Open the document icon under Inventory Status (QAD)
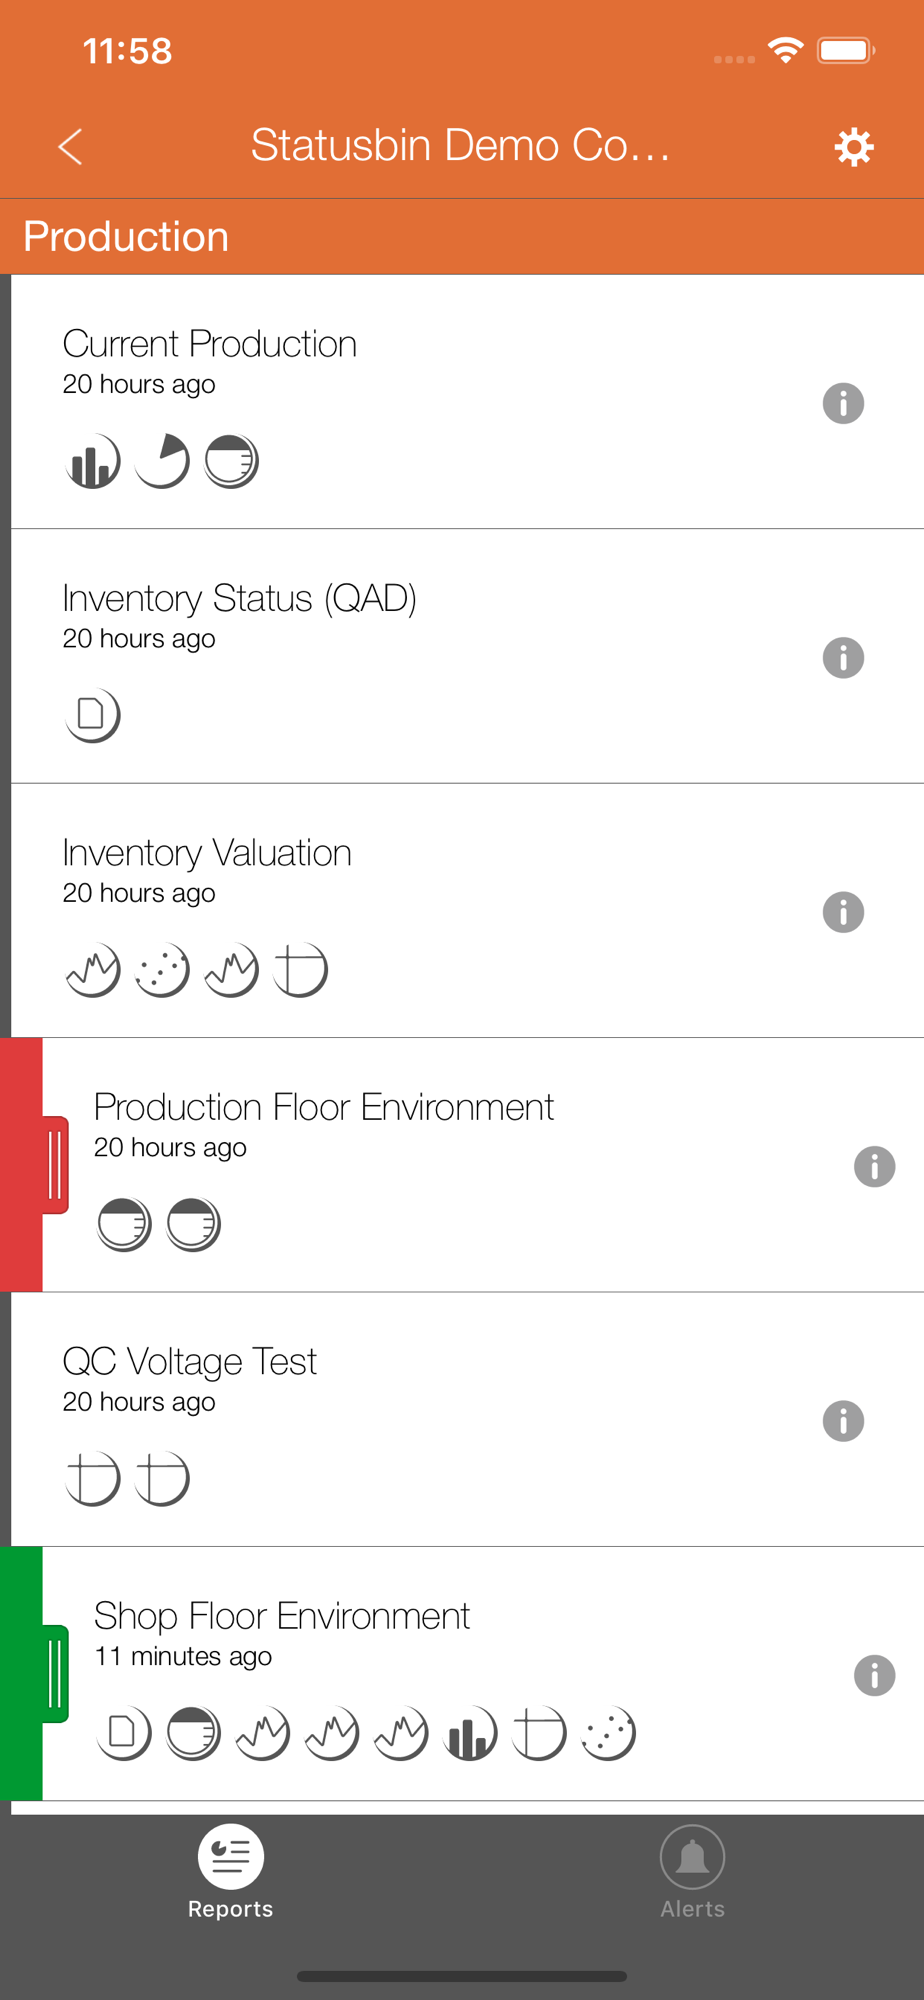The height and width of the screenshot is (2000, 924). tap(93, 715)
